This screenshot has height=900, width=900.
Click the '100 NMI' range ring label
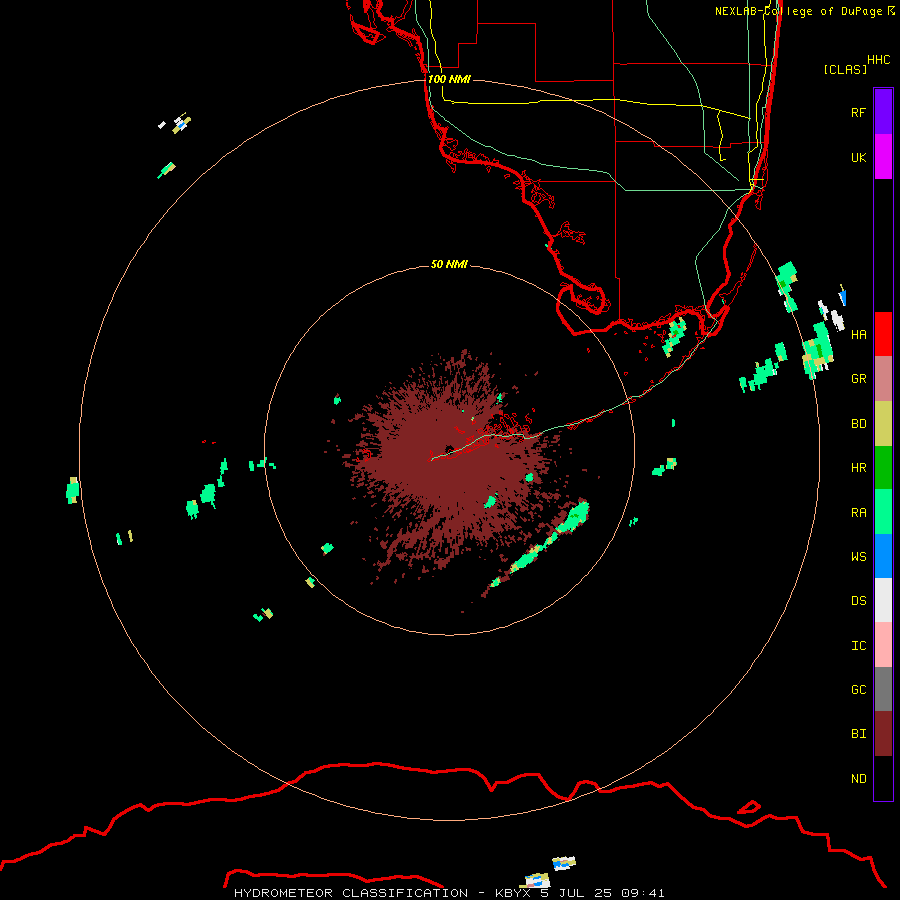coord(449,79)
